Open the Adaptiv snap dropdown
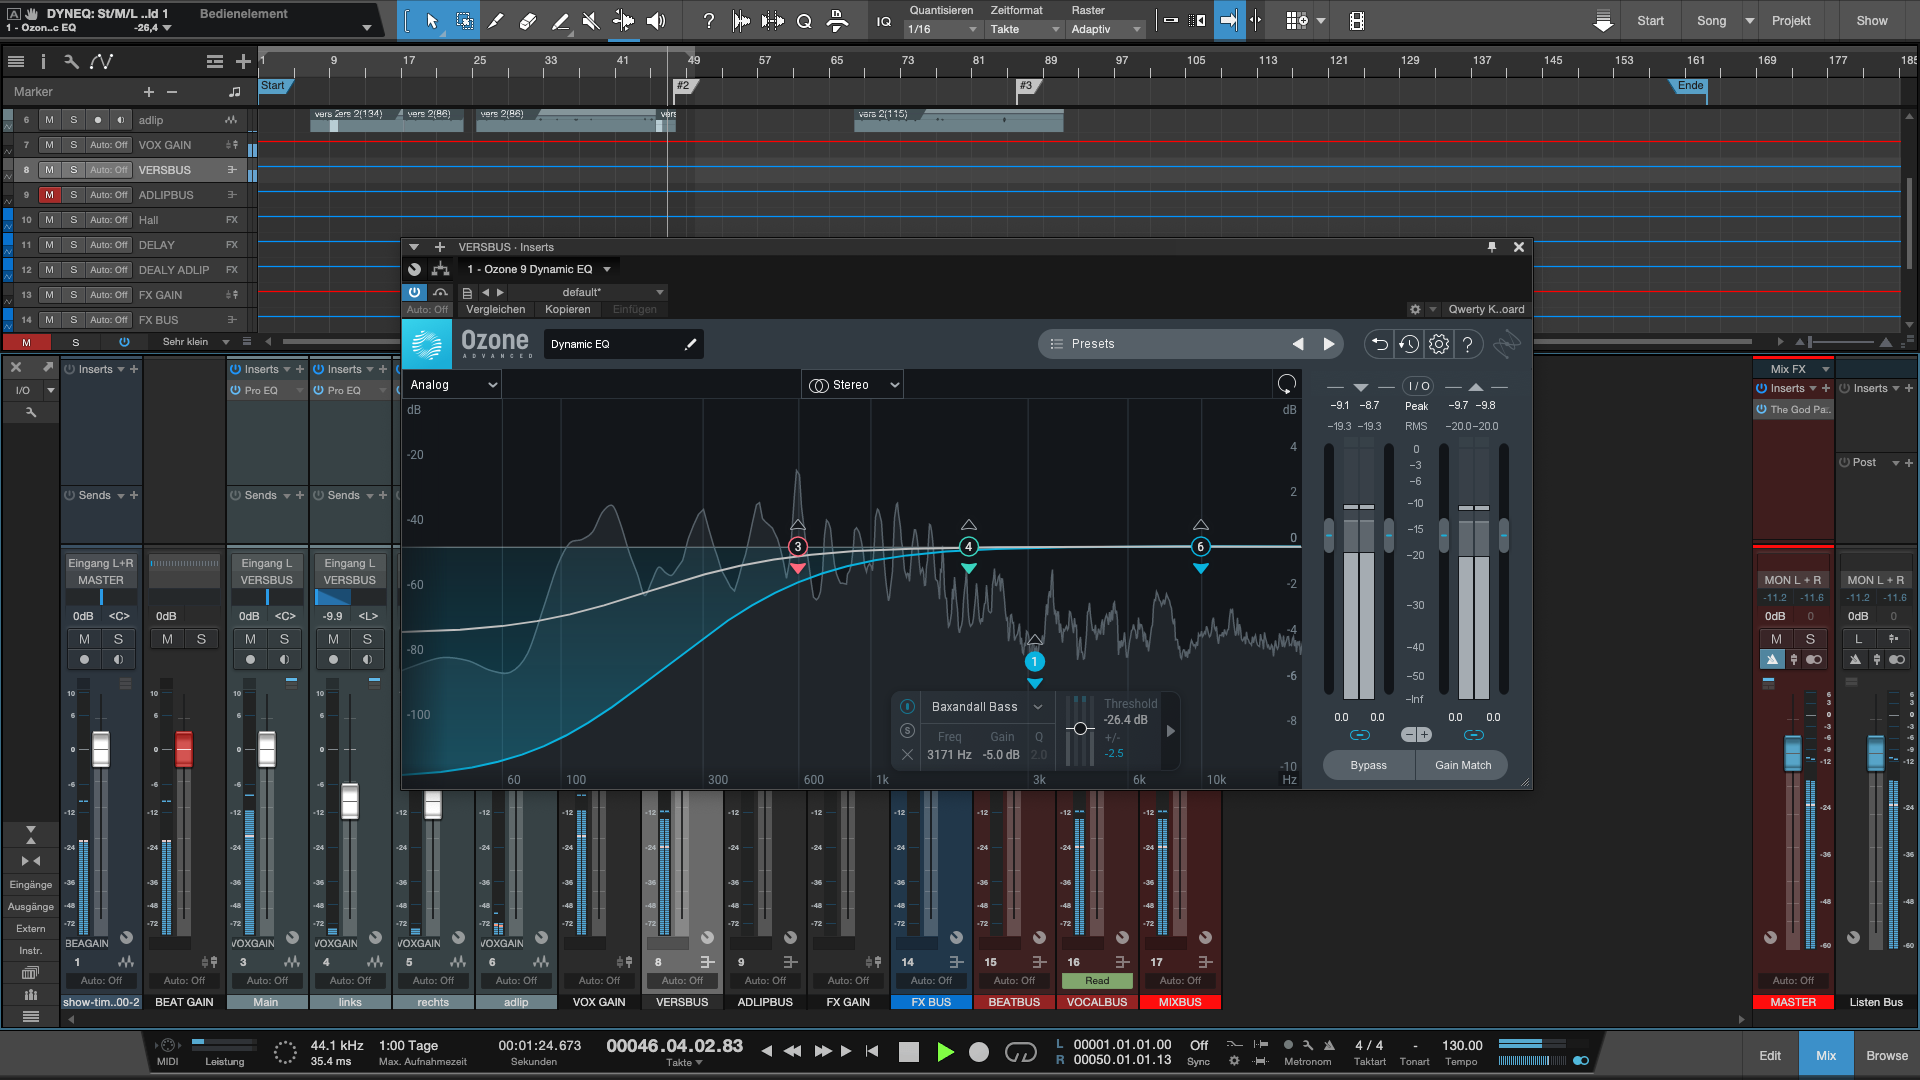 click(1106, 29)
